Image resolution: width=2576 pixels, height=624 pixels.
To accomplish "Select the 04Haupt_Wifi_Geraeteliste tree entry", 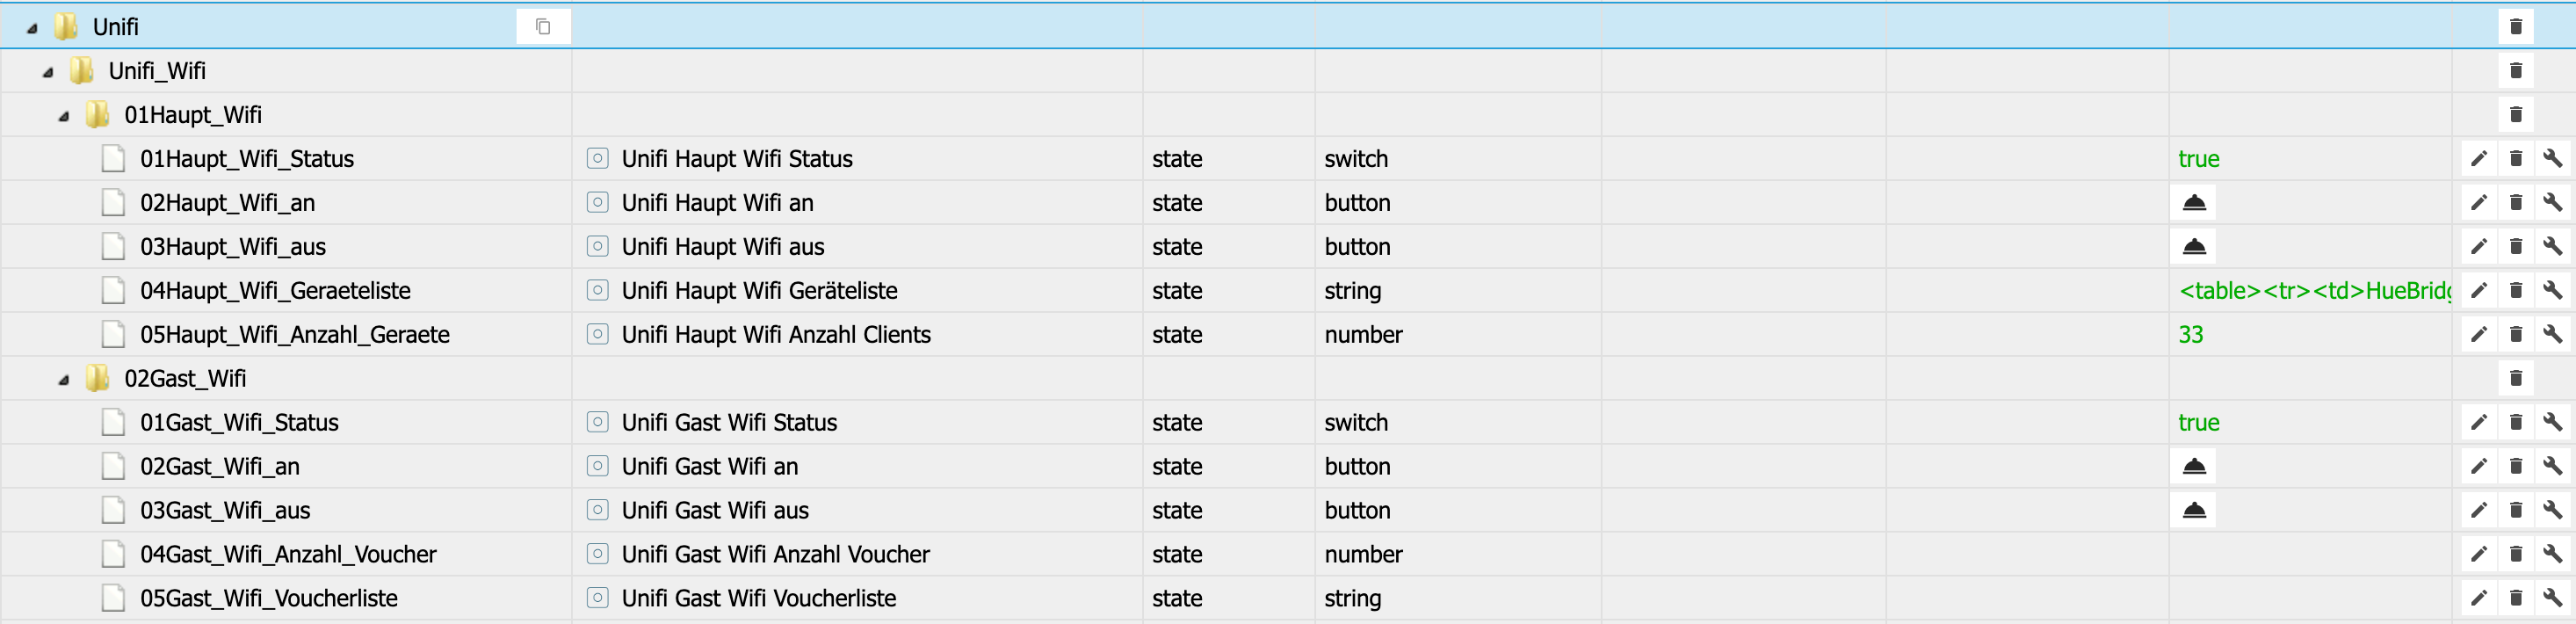I will click(275, 291).
